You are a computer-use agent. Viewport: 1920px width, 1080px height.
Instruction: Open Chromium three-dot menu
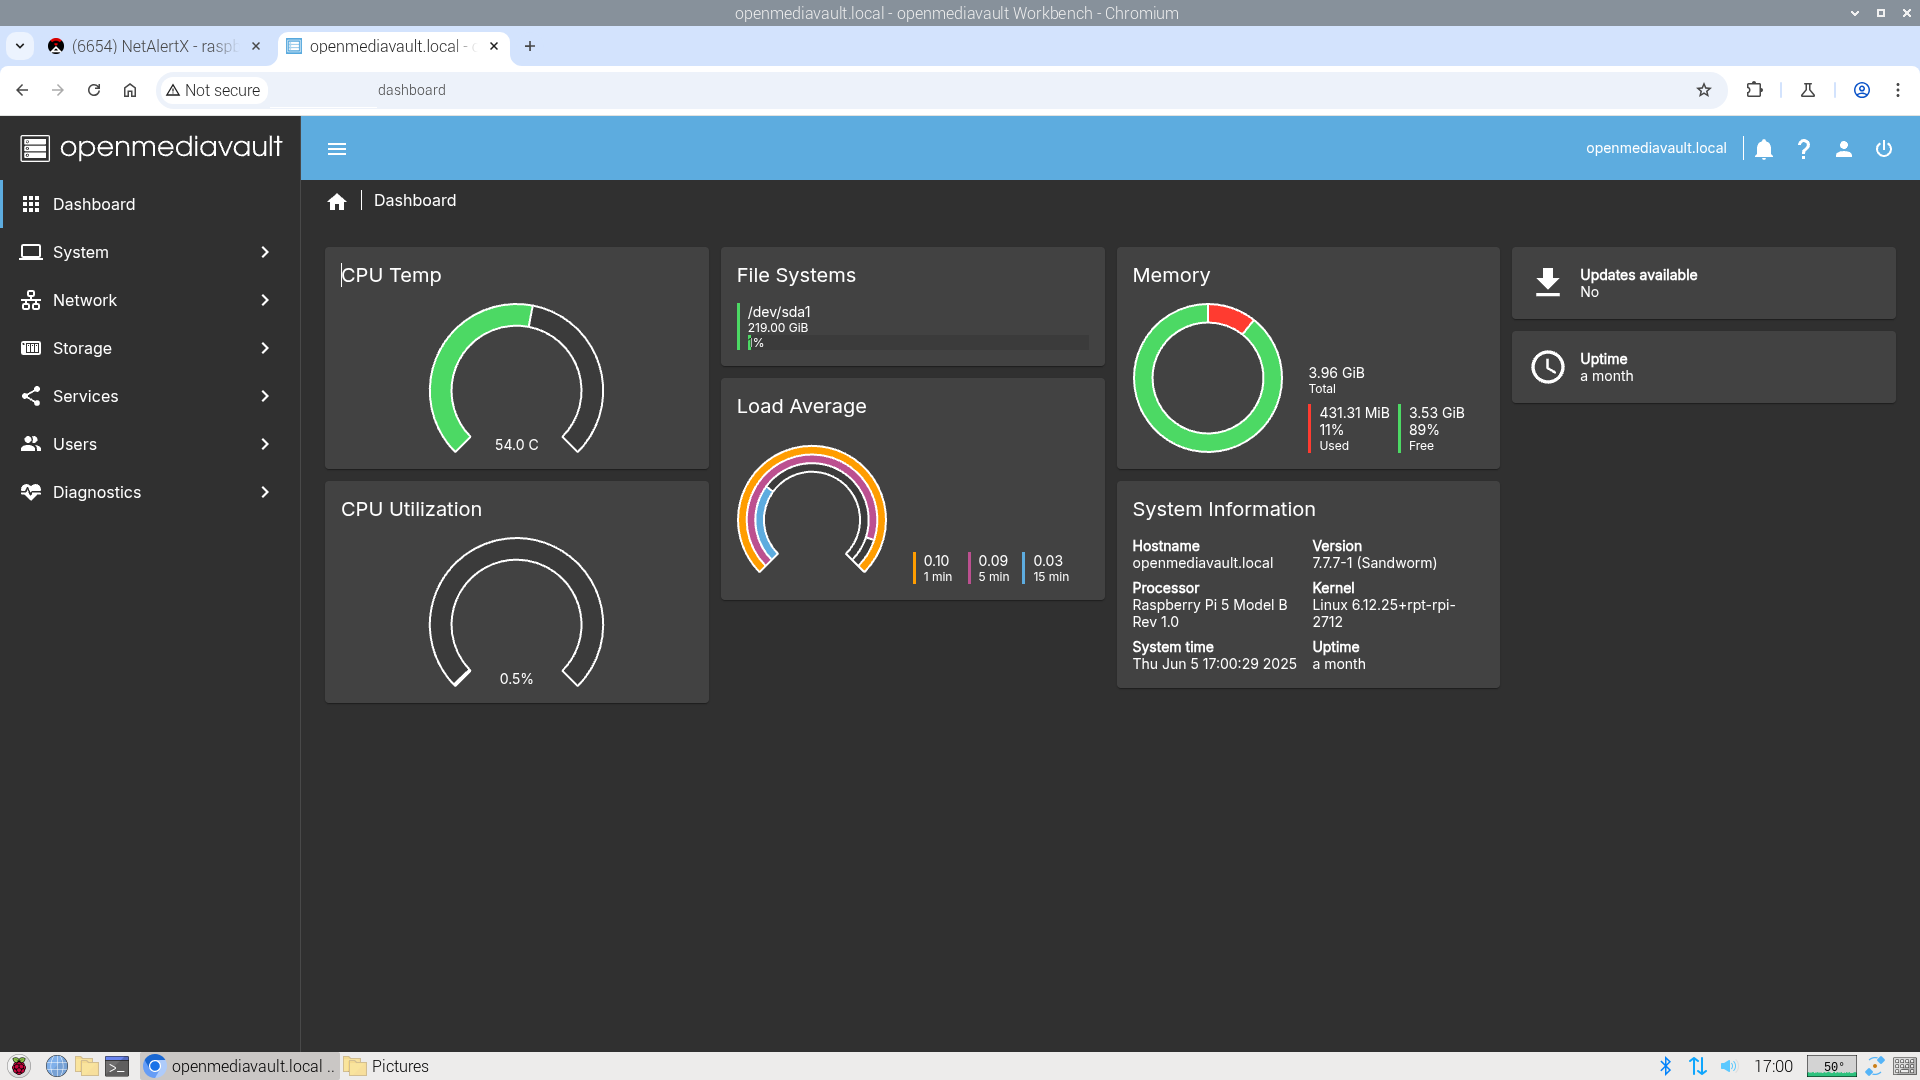pos(1898,90)
